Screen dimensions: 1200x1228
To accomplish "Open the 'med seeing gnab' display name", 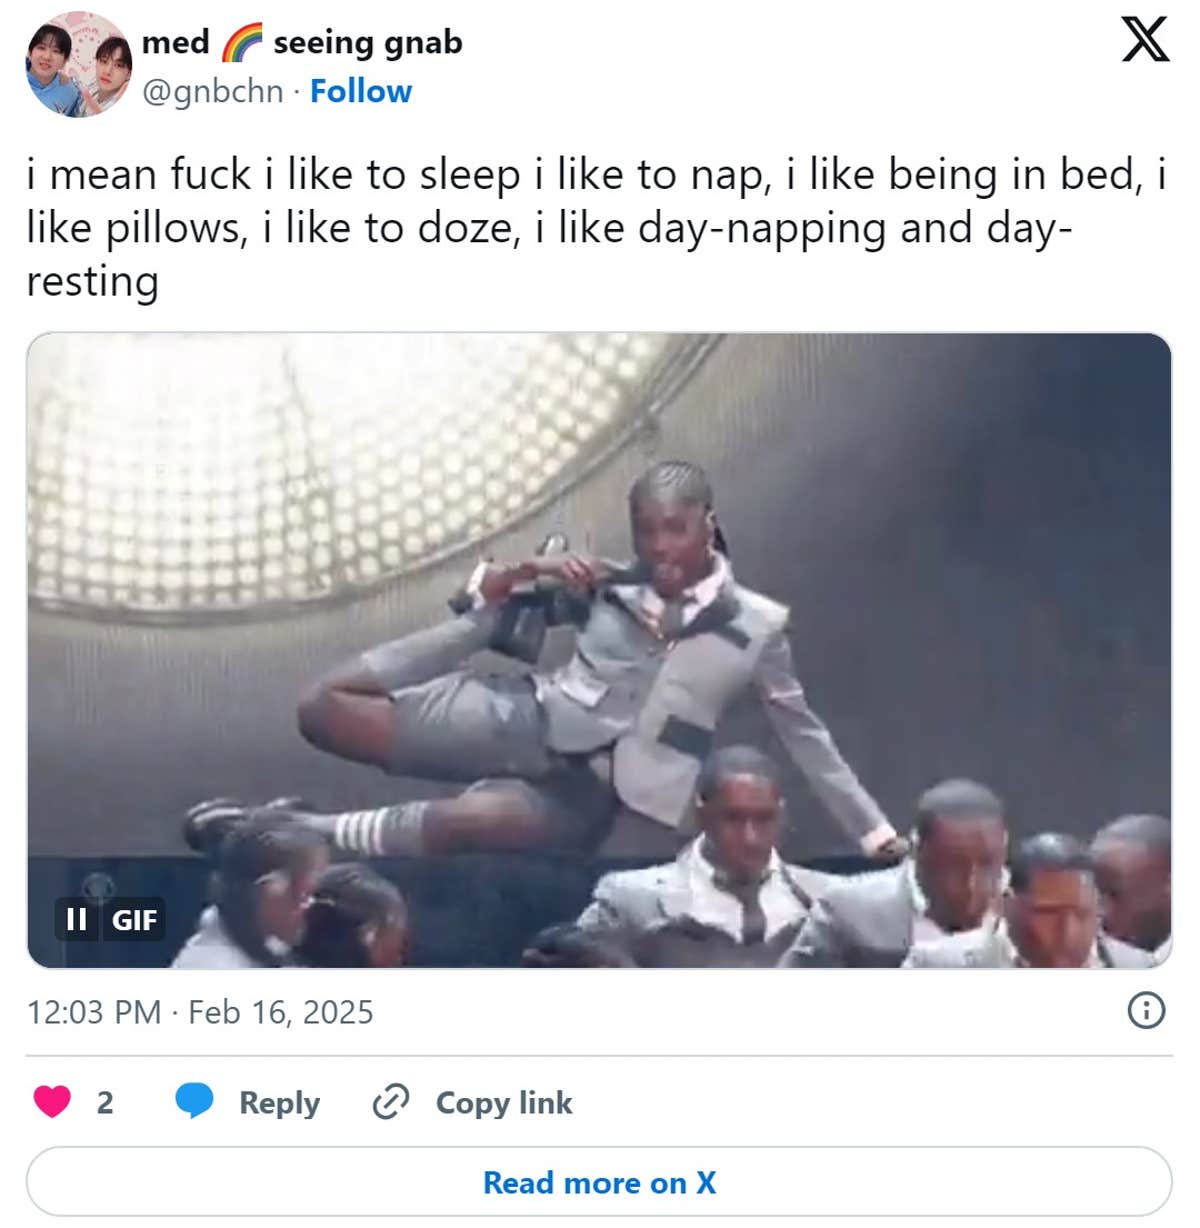I will tap(301, 43).
